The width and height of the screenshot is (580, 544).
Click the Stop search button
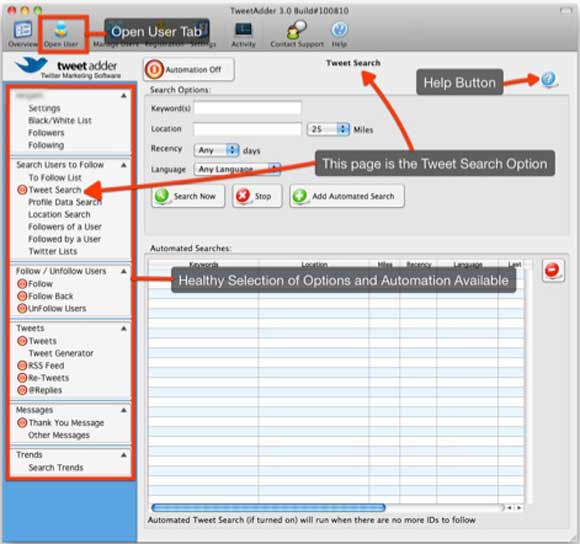click(257, 196)
